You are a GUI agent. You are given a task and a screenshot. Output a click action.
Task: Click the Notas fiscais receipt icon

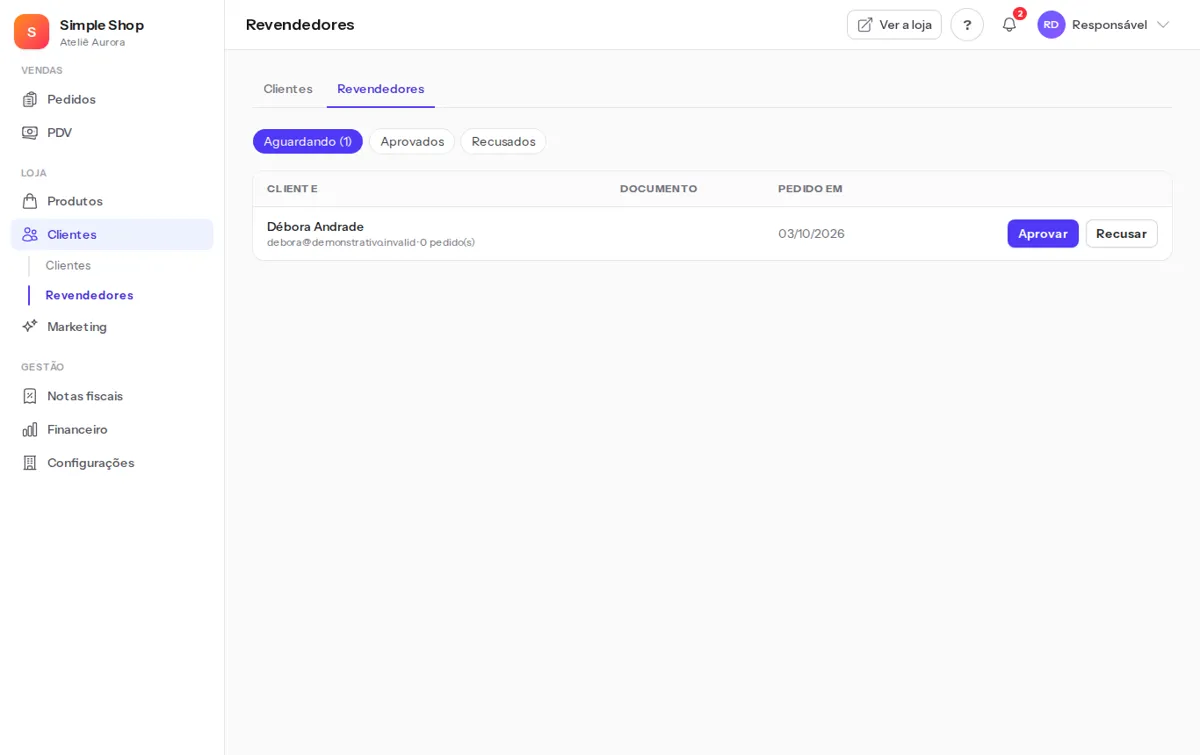pos(30,396)
